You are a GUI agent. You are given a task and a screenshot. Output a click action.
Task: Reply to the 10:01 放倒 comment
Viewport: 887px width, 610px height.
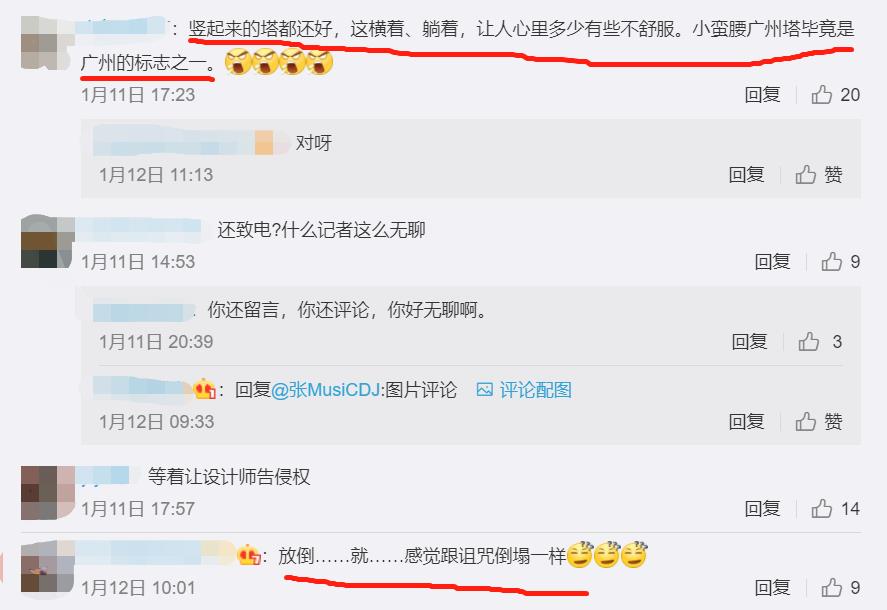[772, 588]
